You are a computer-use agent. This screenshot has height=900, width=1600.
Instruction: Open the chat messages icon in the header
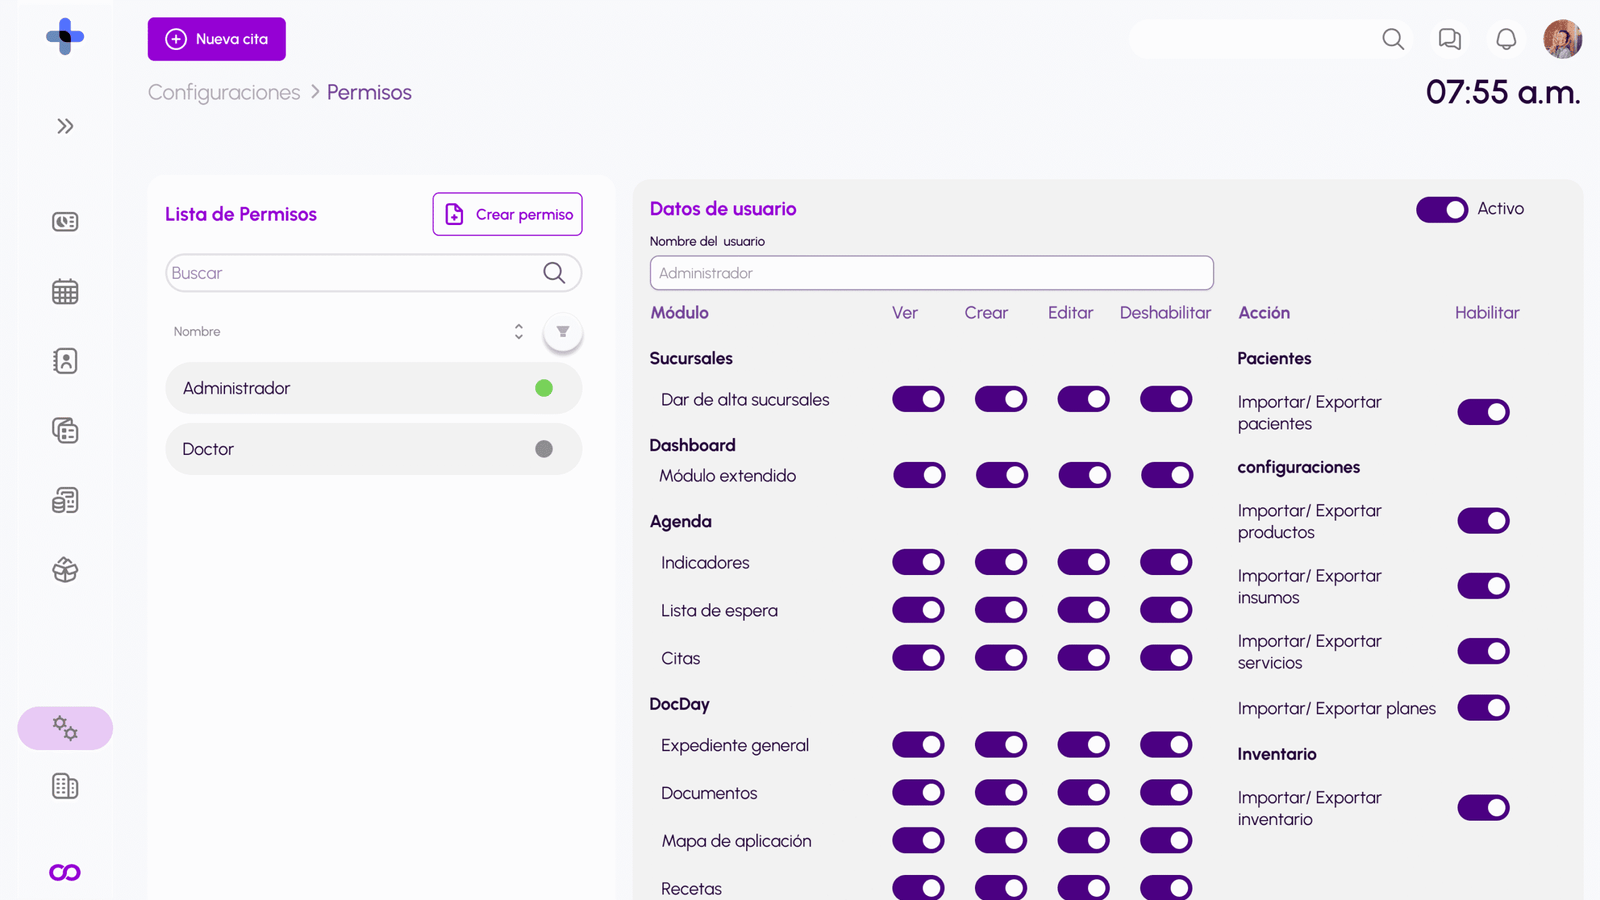coord(1448,39)
